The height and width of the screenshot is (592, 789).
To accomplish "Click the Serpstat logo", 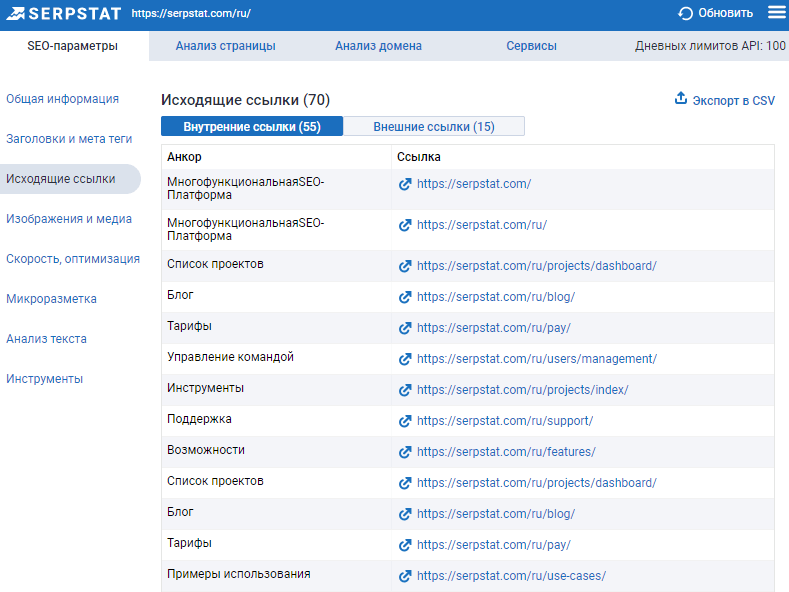I will [x=63, y=14].
